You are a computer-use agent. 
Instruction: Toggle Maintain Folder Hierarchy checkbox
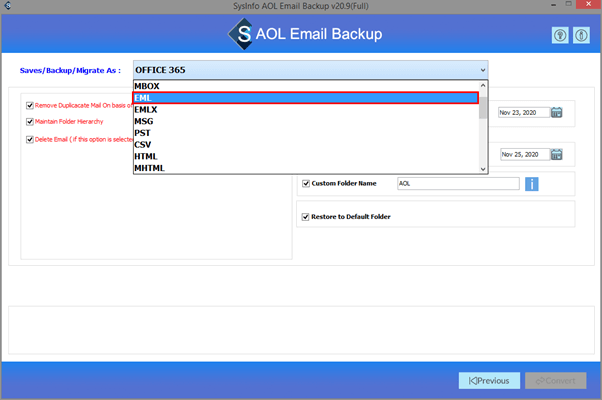(30, 122)
